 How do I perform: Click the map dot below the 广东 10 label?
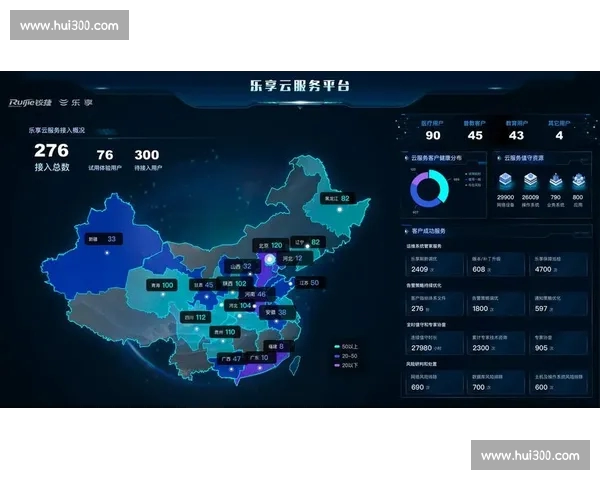[260, 368]
